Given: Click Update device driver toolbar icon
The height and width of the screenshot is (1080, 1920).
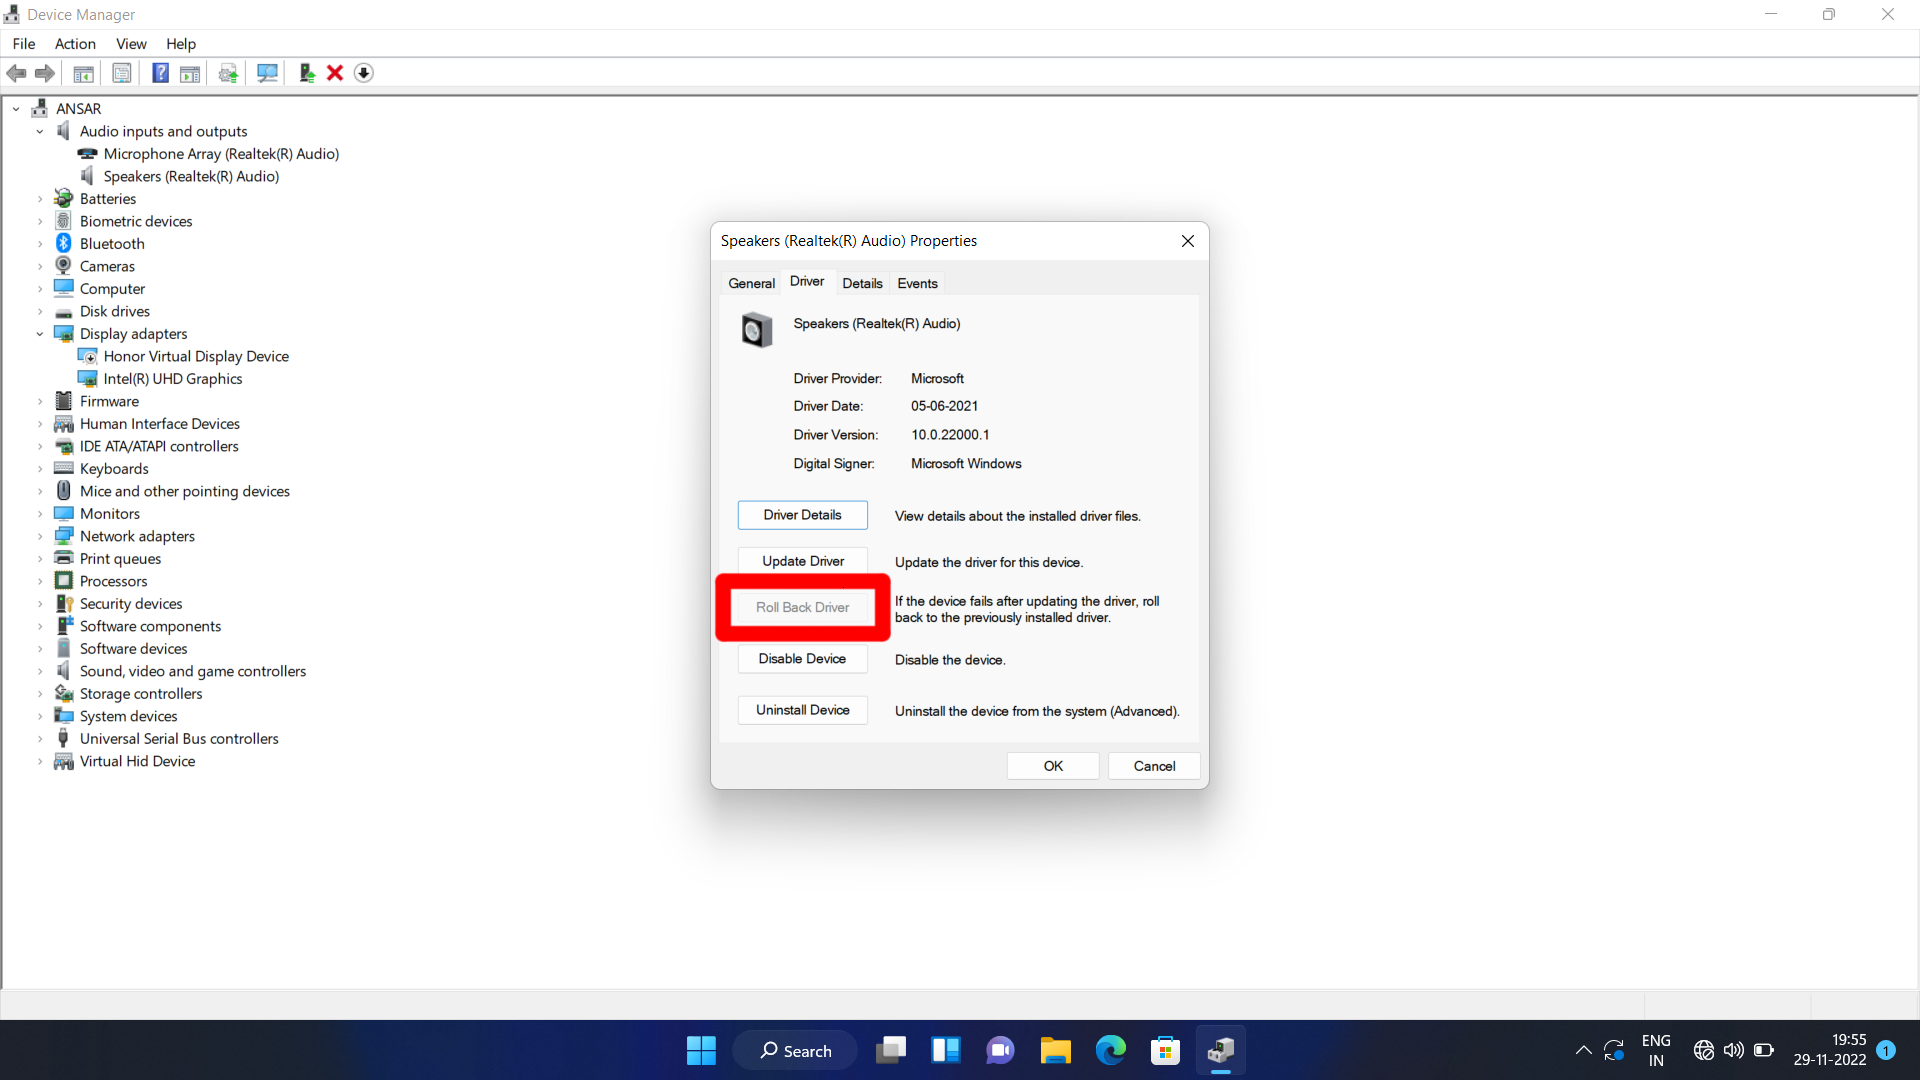Looking at the screenshot, I should (x=228, y=73).
